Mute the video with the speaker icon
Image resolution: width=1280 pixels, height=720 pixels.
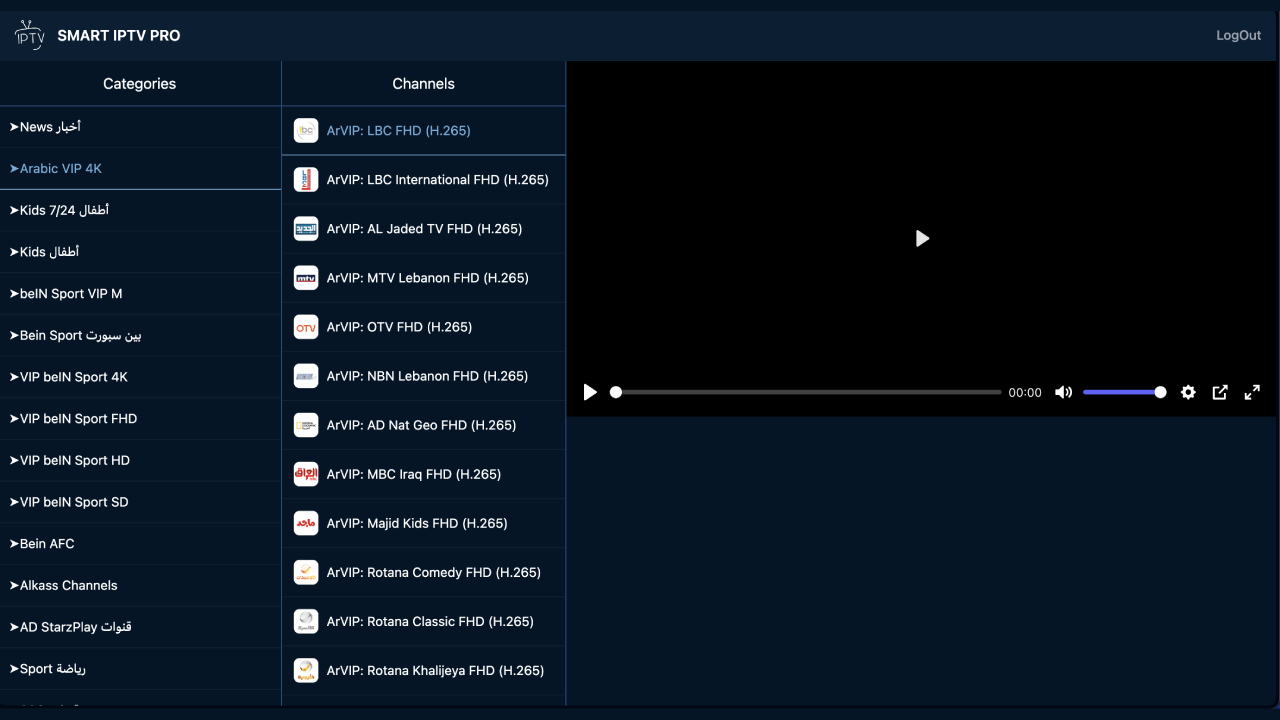pos(1064,392)
